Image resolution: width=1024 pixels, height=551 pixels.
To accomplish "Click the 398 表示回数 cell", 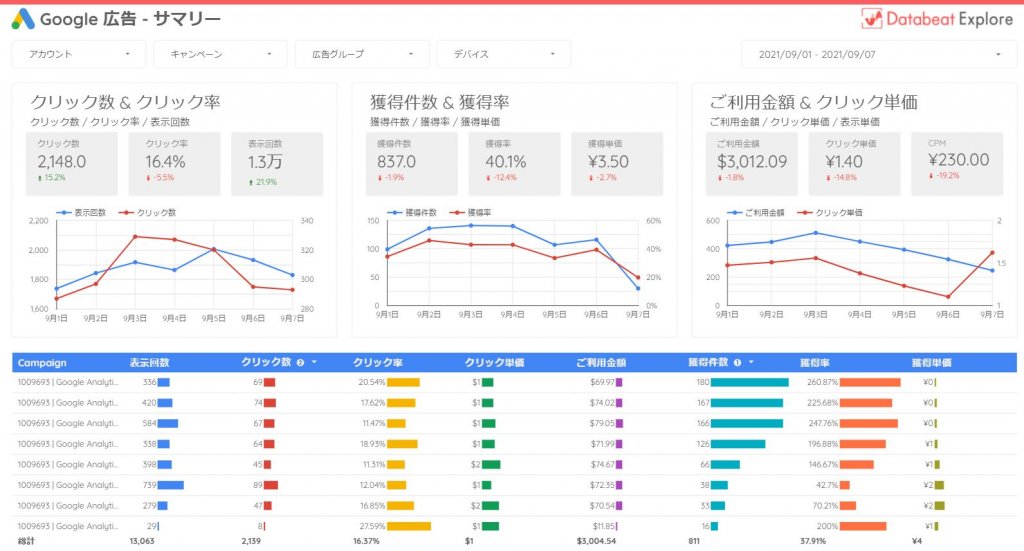I will [x=149, y=465].
